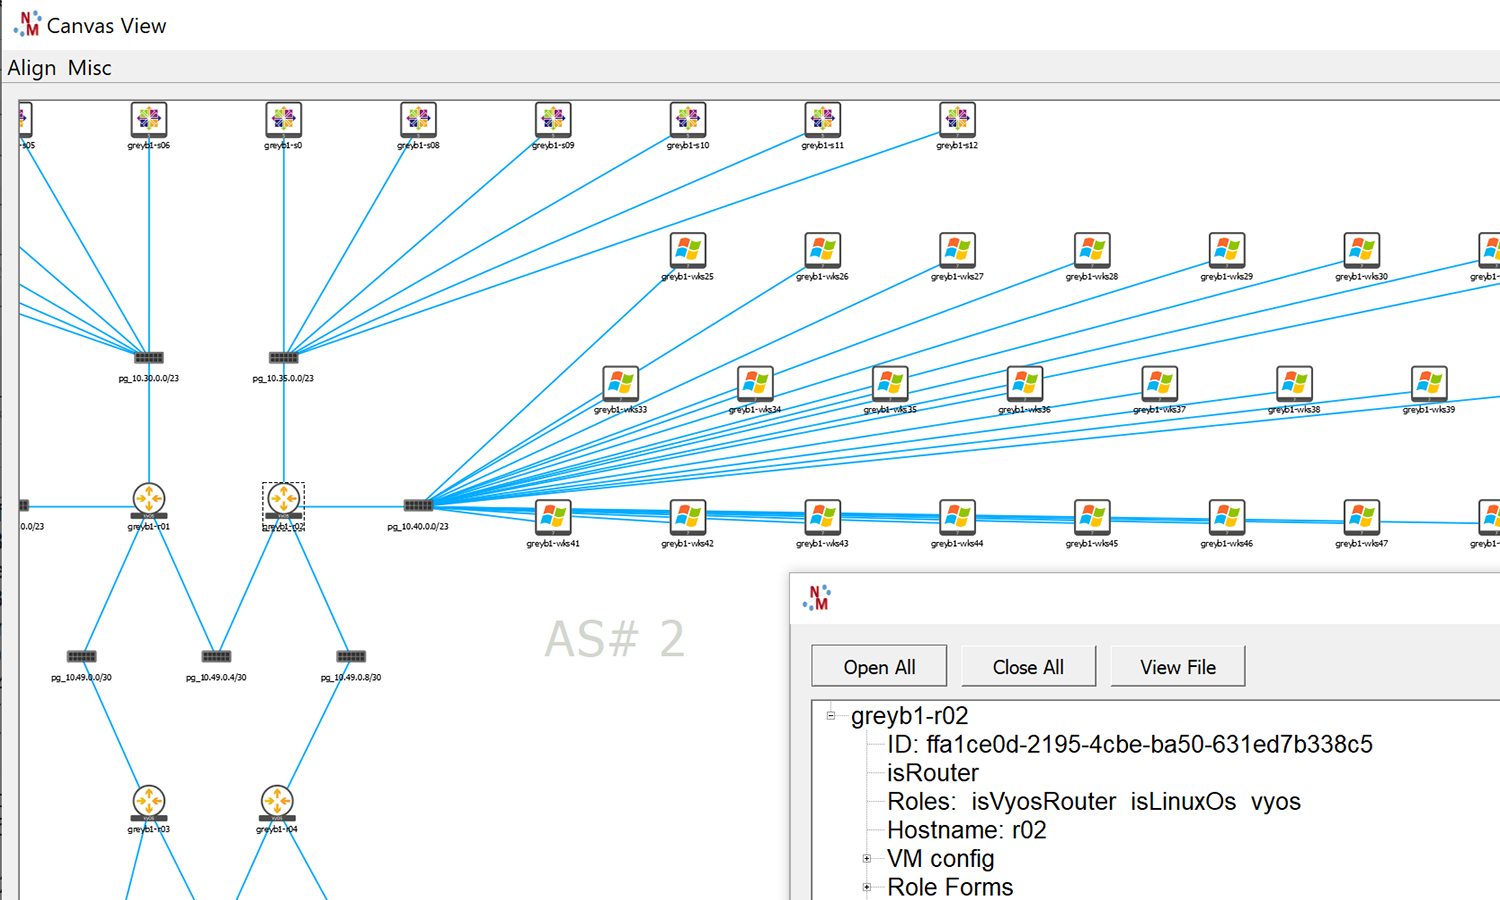Click the Open All button
The image size is (1500, 900).
879,667
